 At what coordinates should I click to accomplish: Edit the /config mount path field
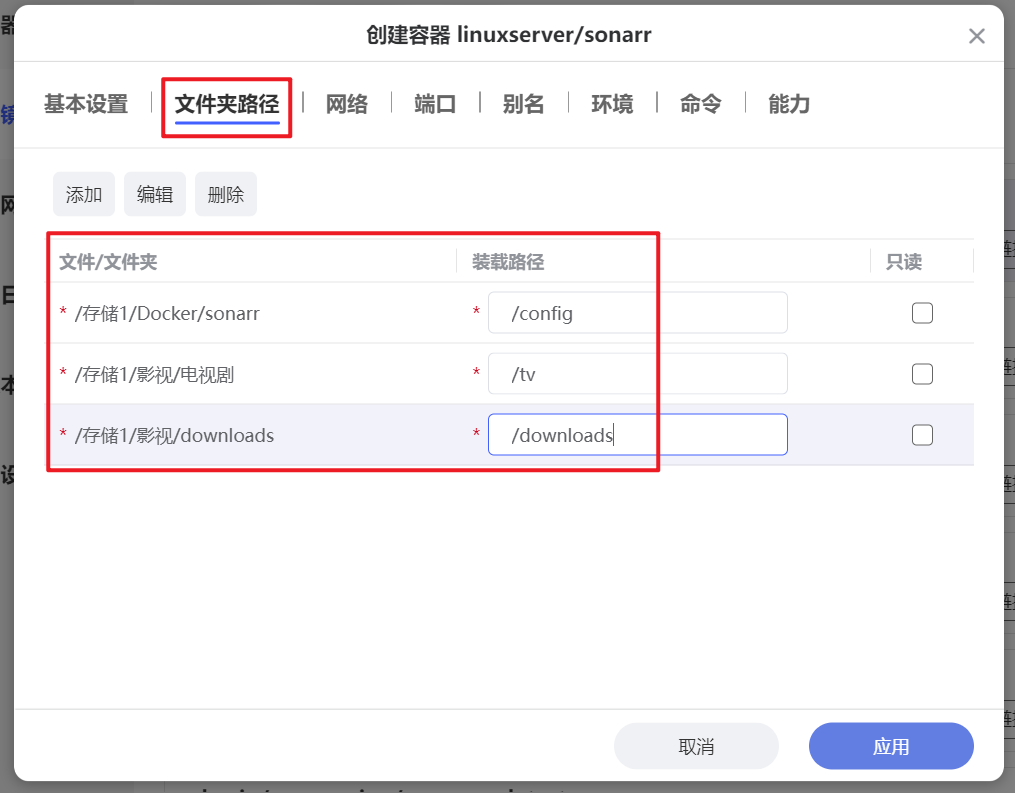point(638,313)
